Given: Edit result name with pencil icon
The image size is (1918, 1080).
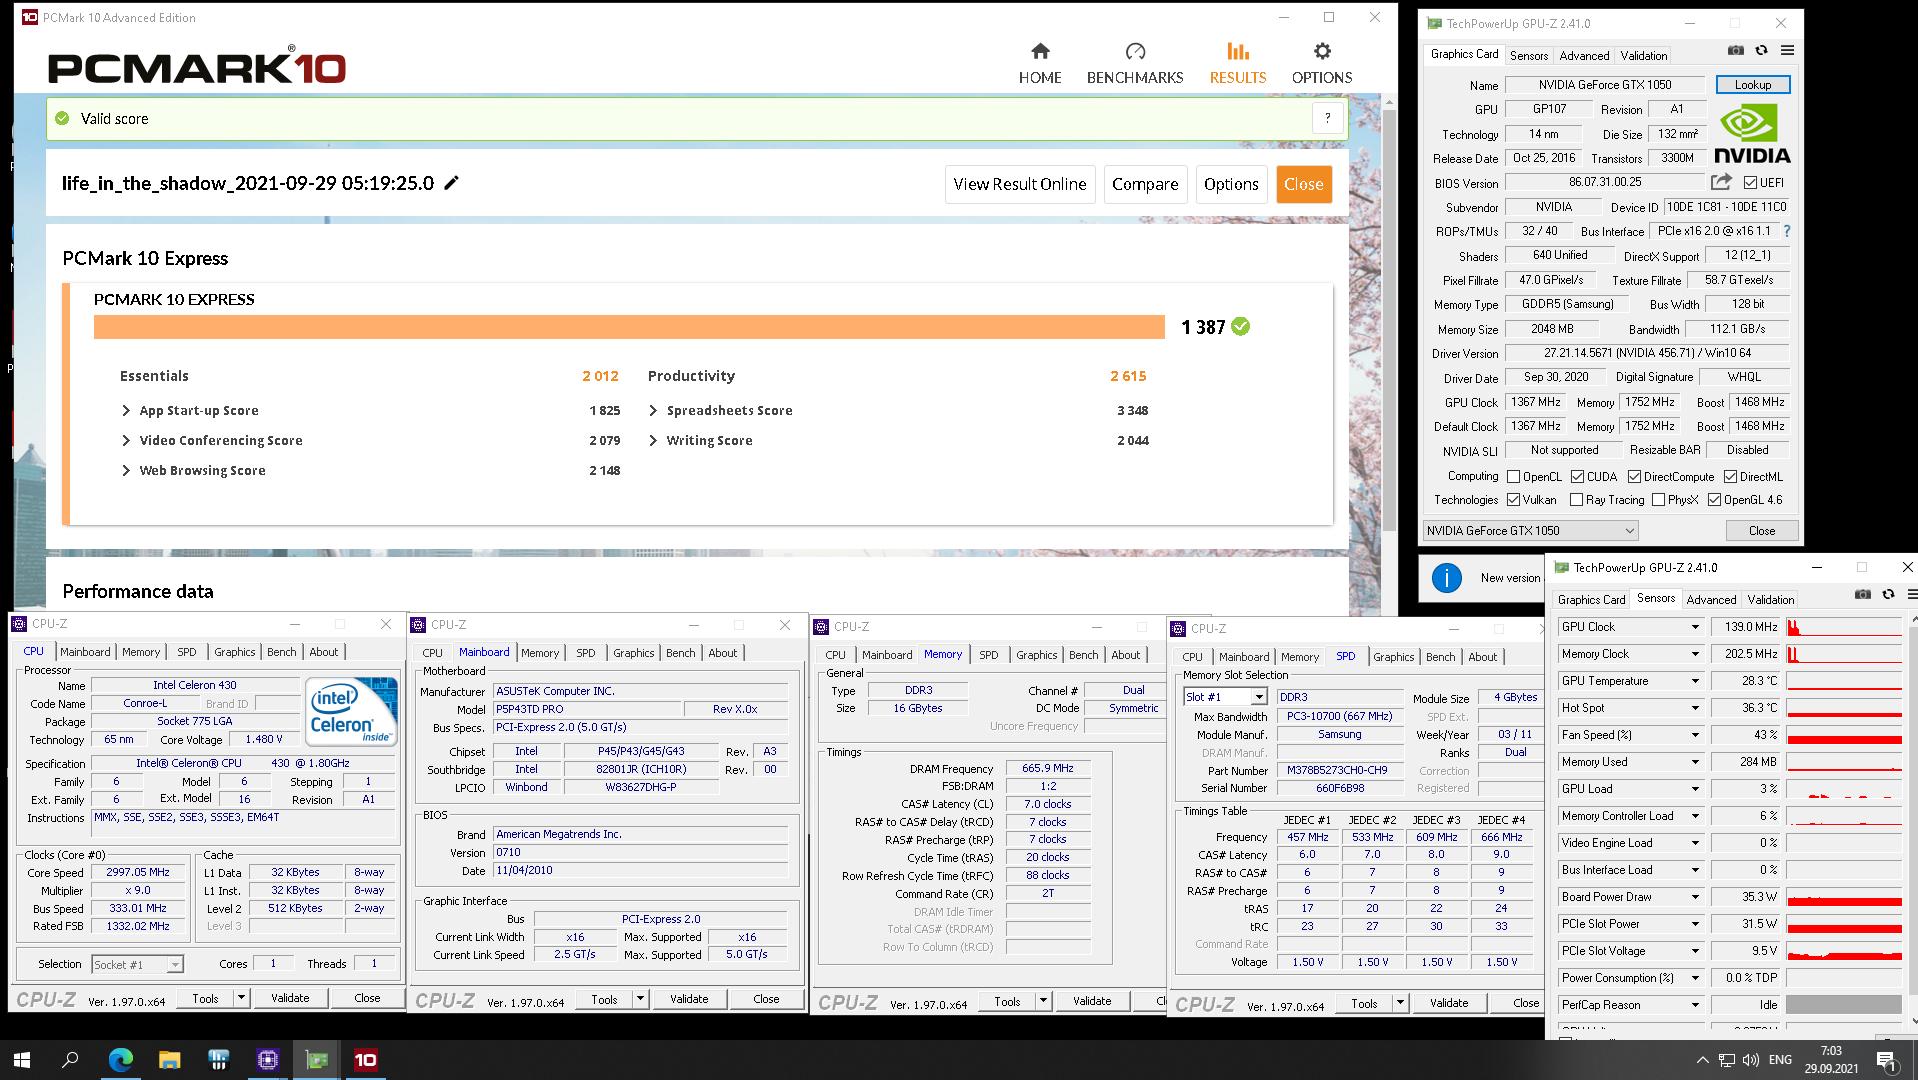Looking at the screenshot, I should [x=452, y=183].
